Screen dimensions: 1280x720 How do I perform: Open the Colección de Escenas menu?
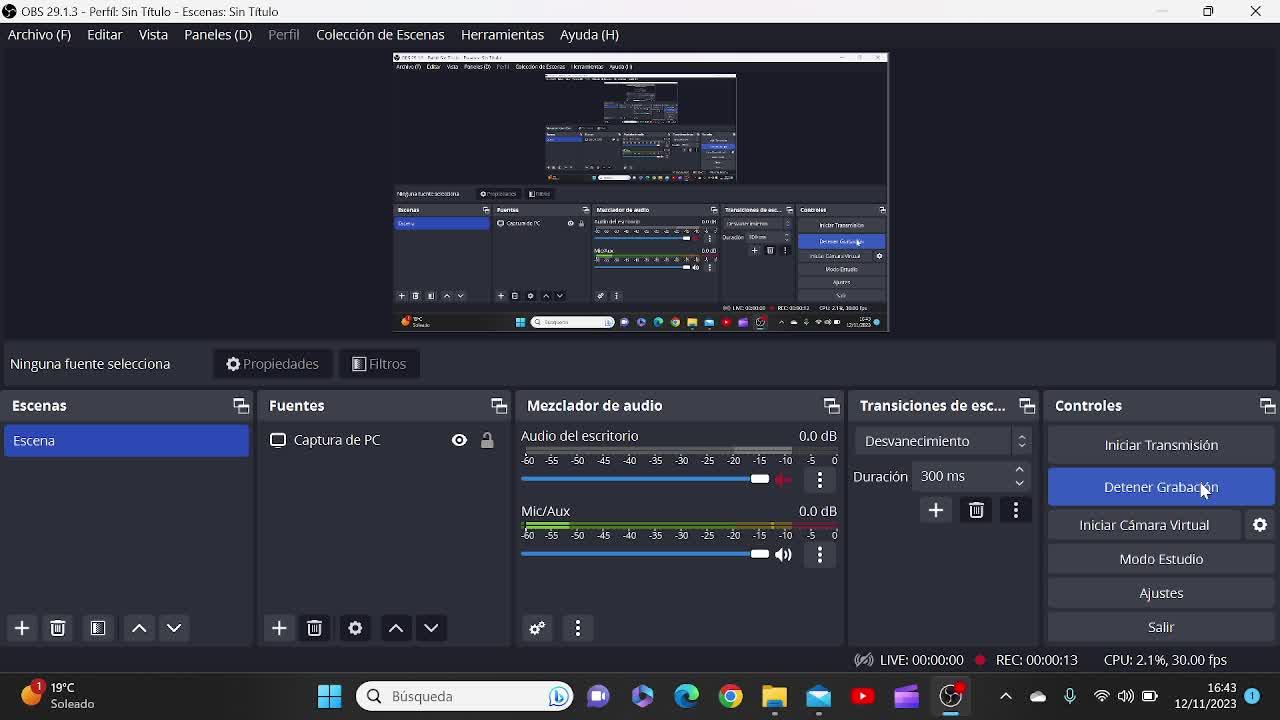(x=380, y=35)
